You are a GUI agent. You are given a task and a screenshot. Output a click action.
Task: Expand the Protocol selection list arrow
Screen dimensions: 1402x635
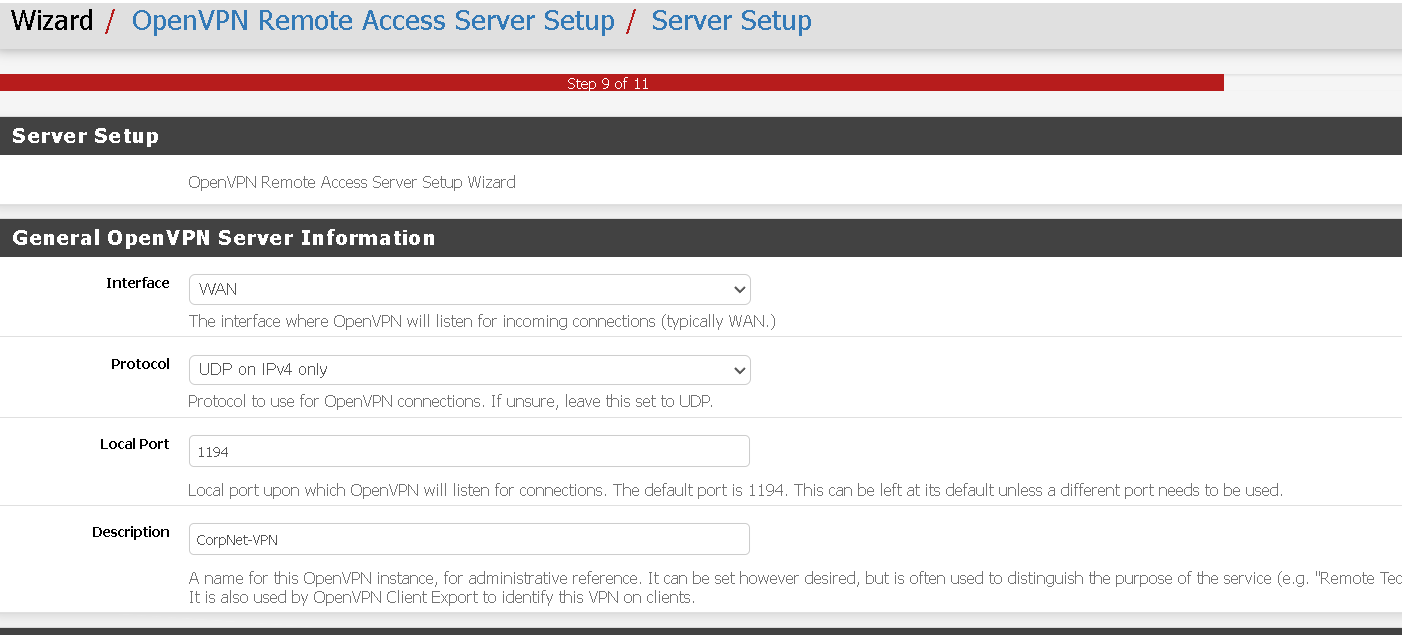[740, 370]
